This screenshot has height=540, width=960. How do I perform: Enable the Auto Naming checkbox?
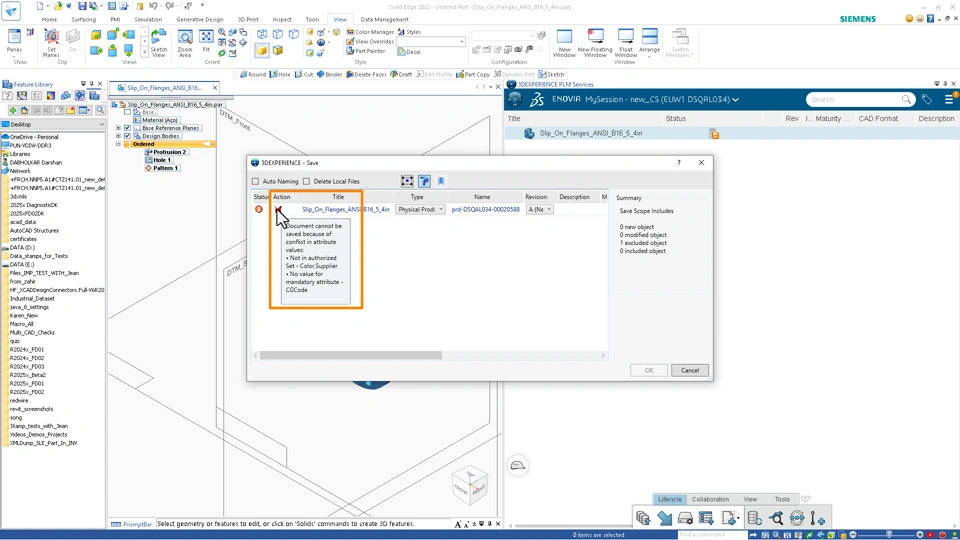click(255, 181)
